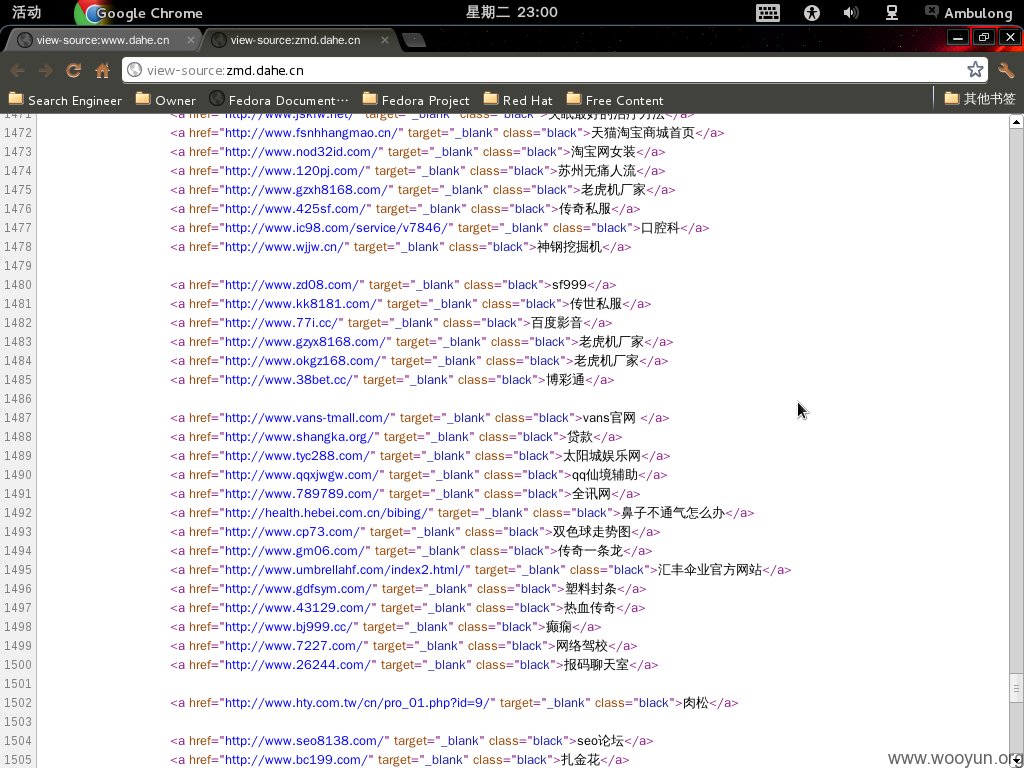This screenshot has width=1024, height=768.
Task: Open the http://www.789789.com/ link
Action: (x=302, y=494)
